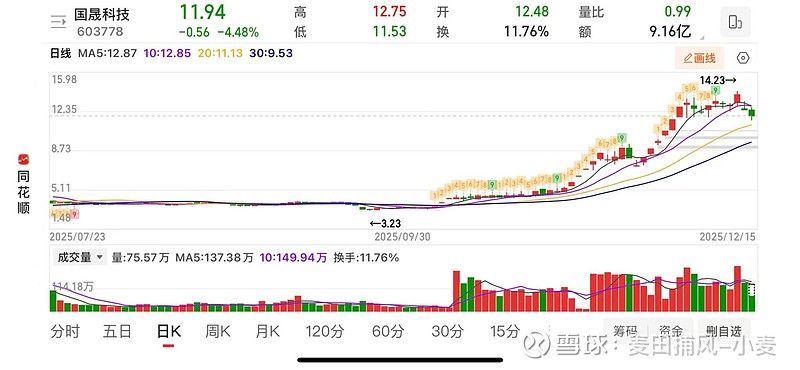Tap the 换手:11.76% volume panel label
Screen dimensions: 800x370
[x=366, y=258]
